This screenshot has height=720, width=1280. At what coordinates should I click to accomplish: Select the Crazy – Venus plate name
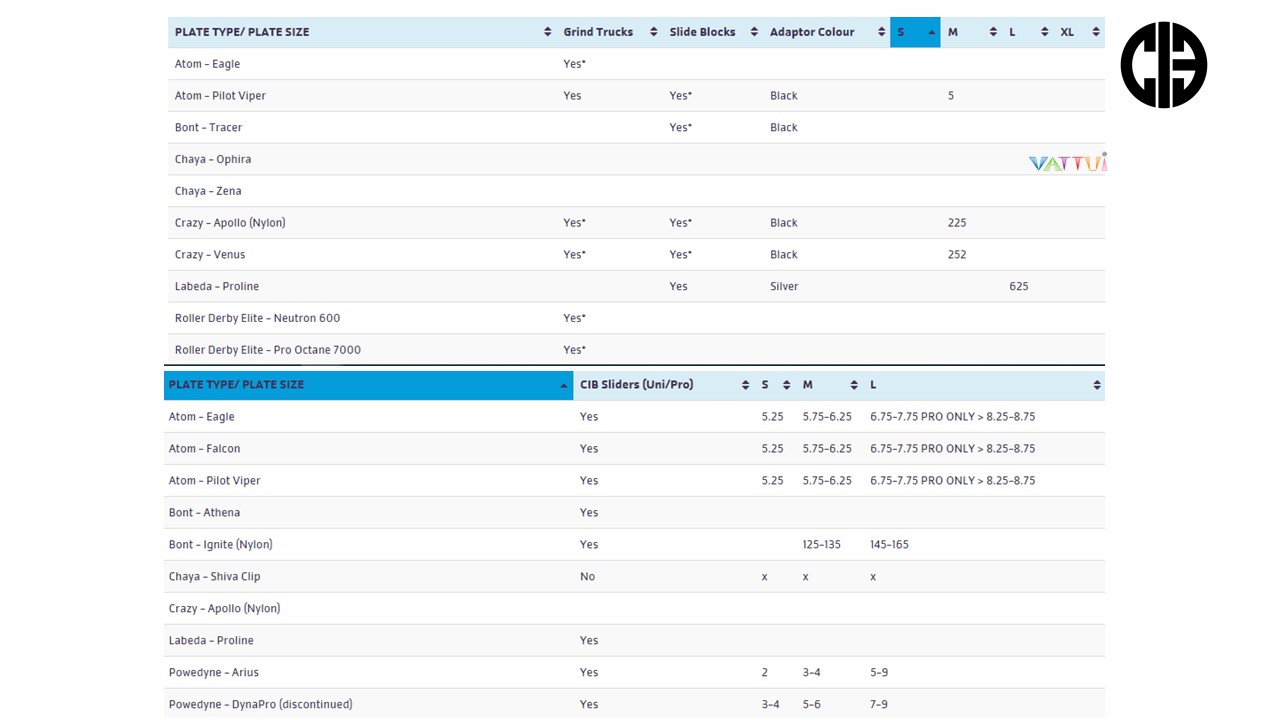coord(210,255)
